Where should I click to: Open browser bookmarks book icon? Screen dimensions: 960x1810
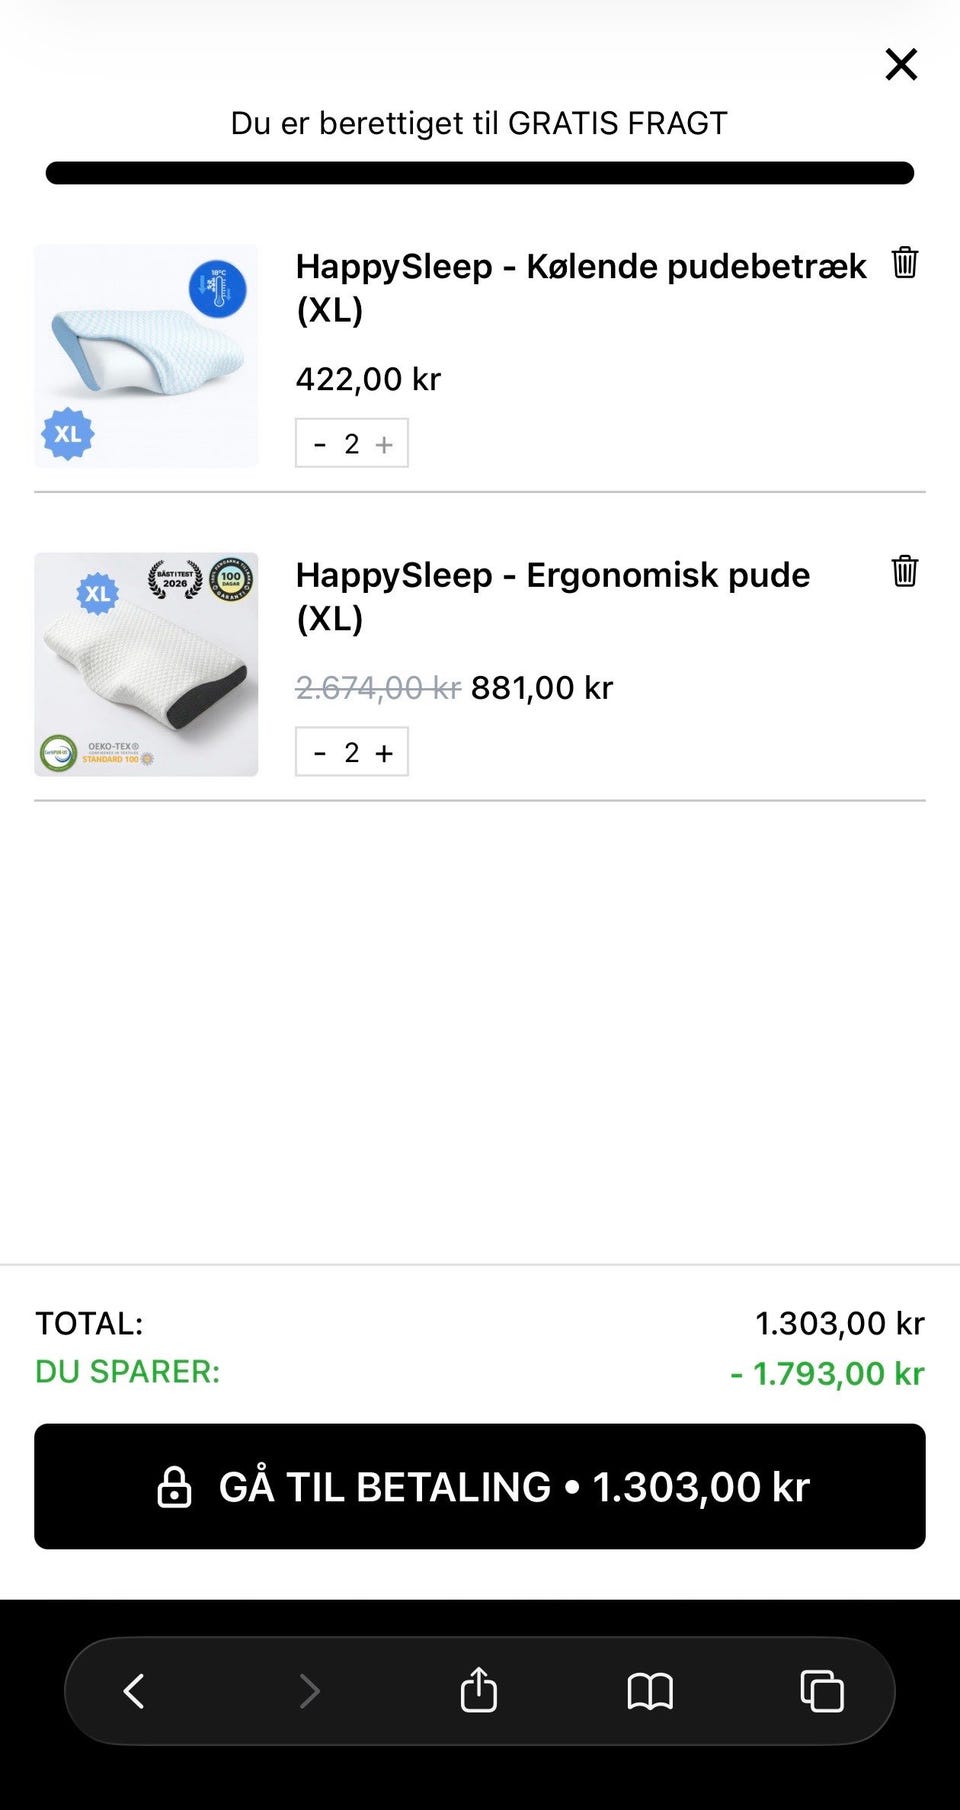650,1691
